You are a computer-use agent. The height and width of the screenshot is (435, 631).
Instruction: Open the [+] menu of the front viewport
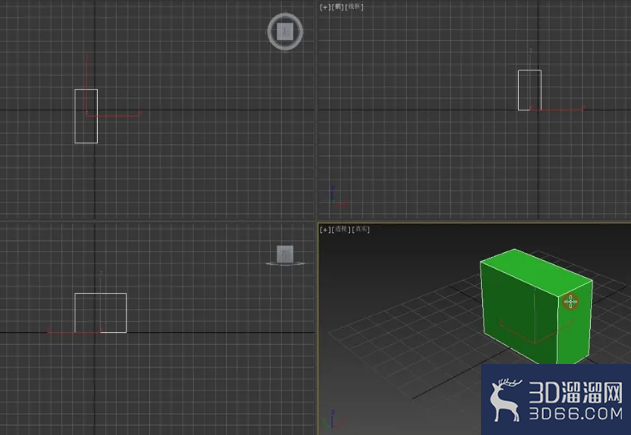[325, 7]
